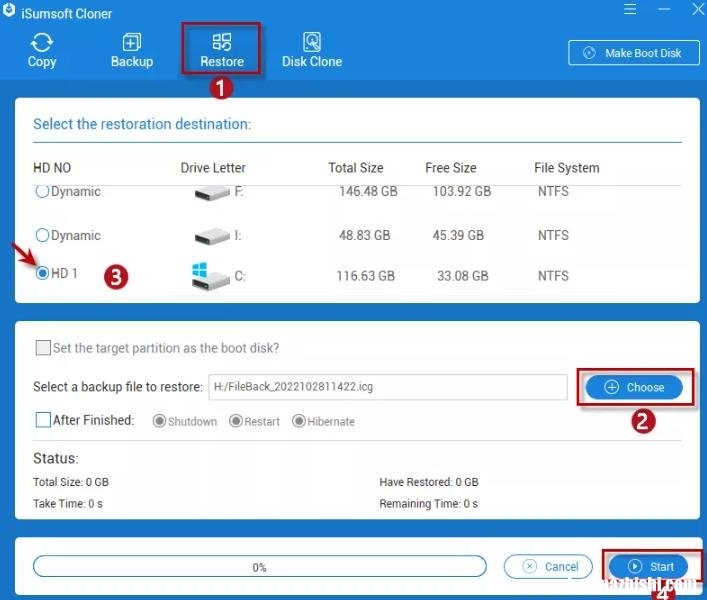Image resolution: width=707 pixels, height=600 pixels.
Task: Select the Hibernate radio option
Action: click(x=298, y=421)
